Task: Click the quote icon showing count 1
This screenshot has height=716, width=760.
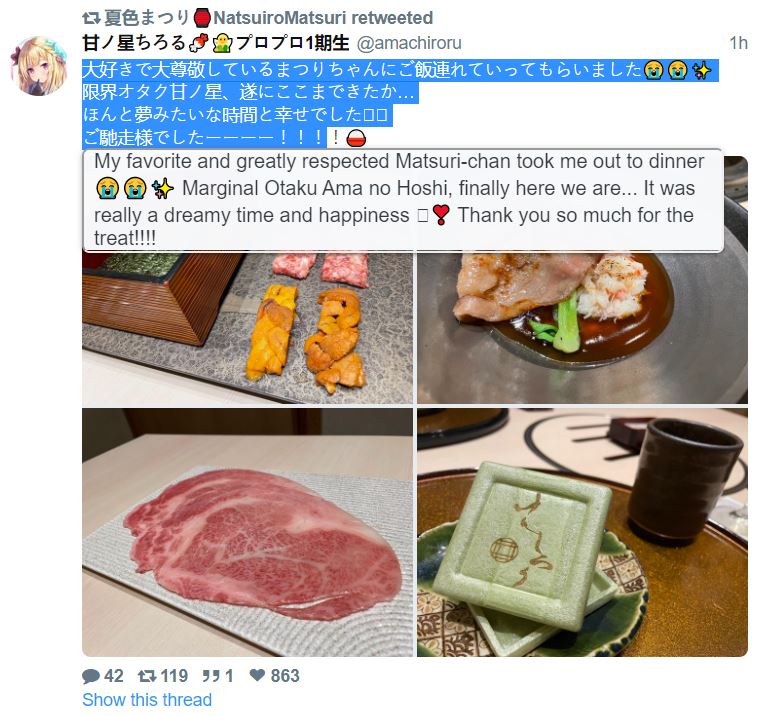Action: click(211, 676)
